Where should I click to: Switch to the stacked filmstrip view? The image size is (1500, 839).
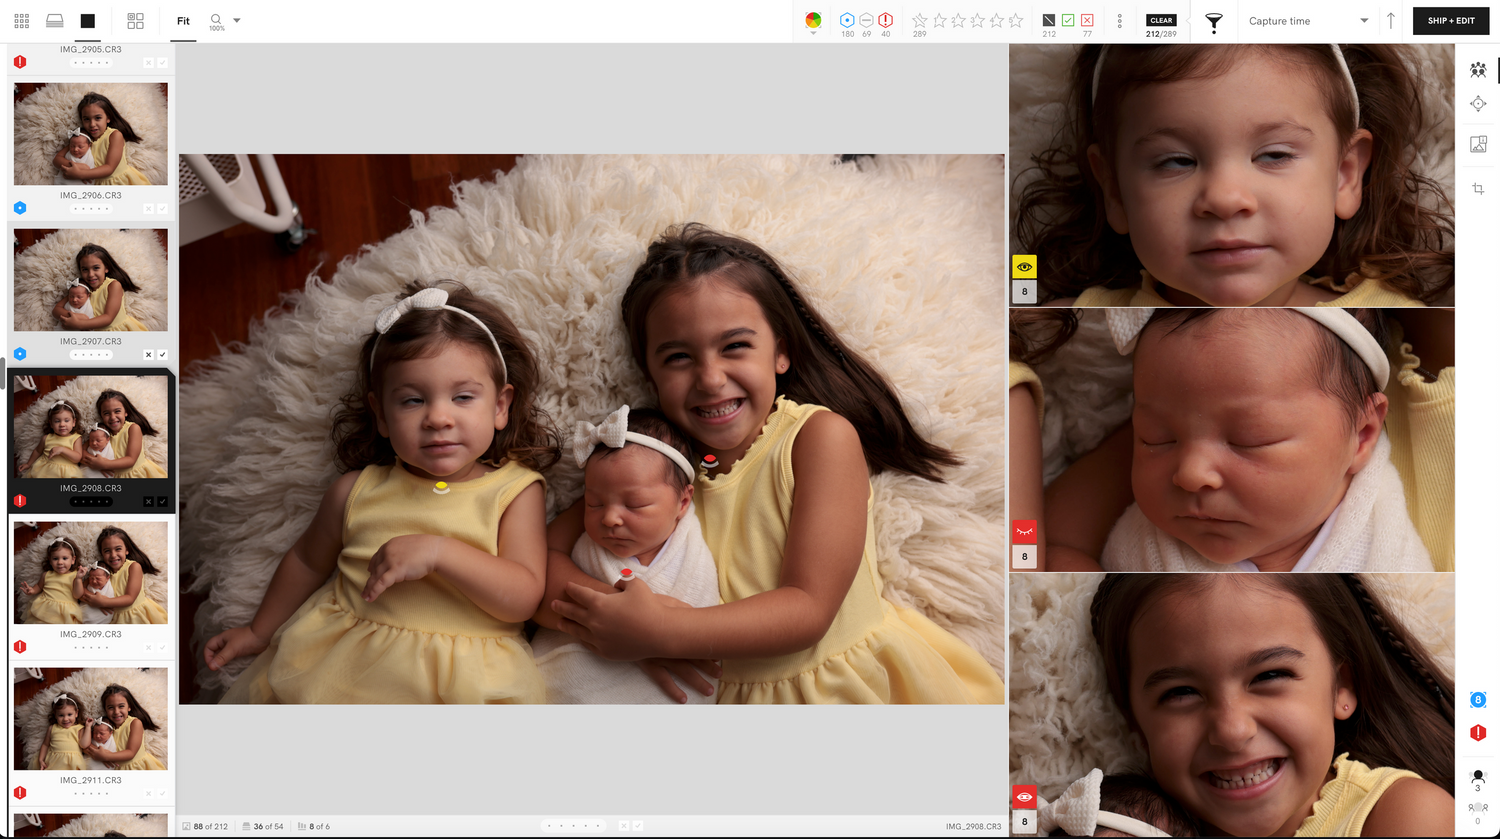pos(55,21)
